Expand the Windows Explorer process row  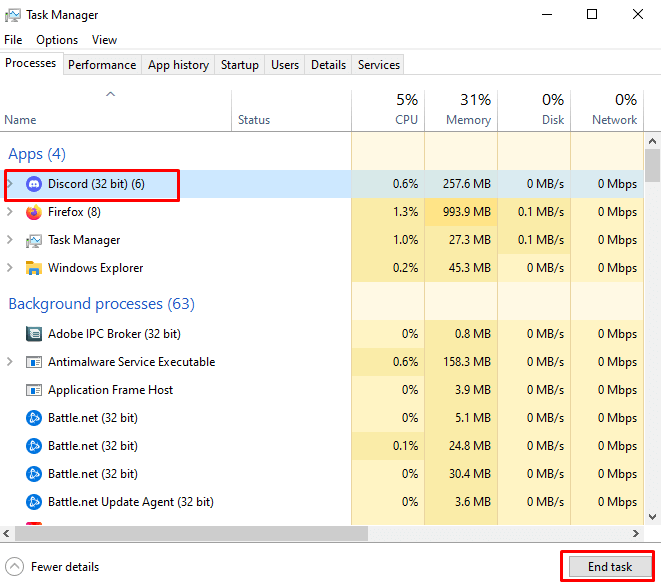point(10,268)
